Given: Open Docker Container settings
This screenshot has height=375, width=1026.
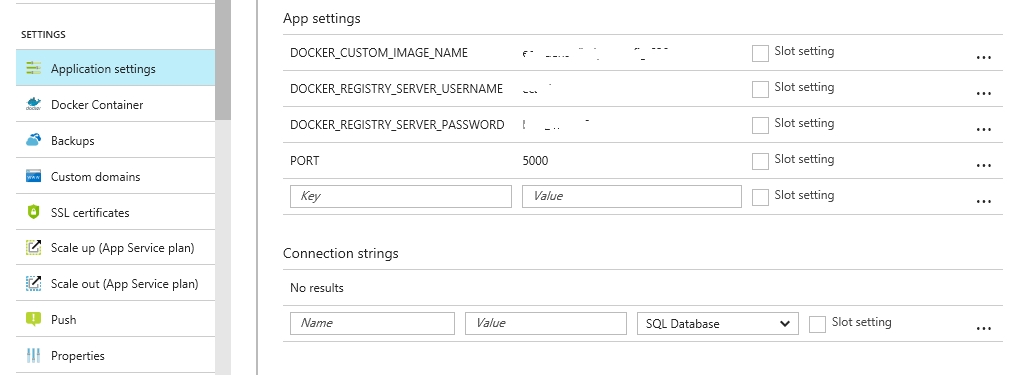Looking at the screenshot, I should tap(115, 104).
